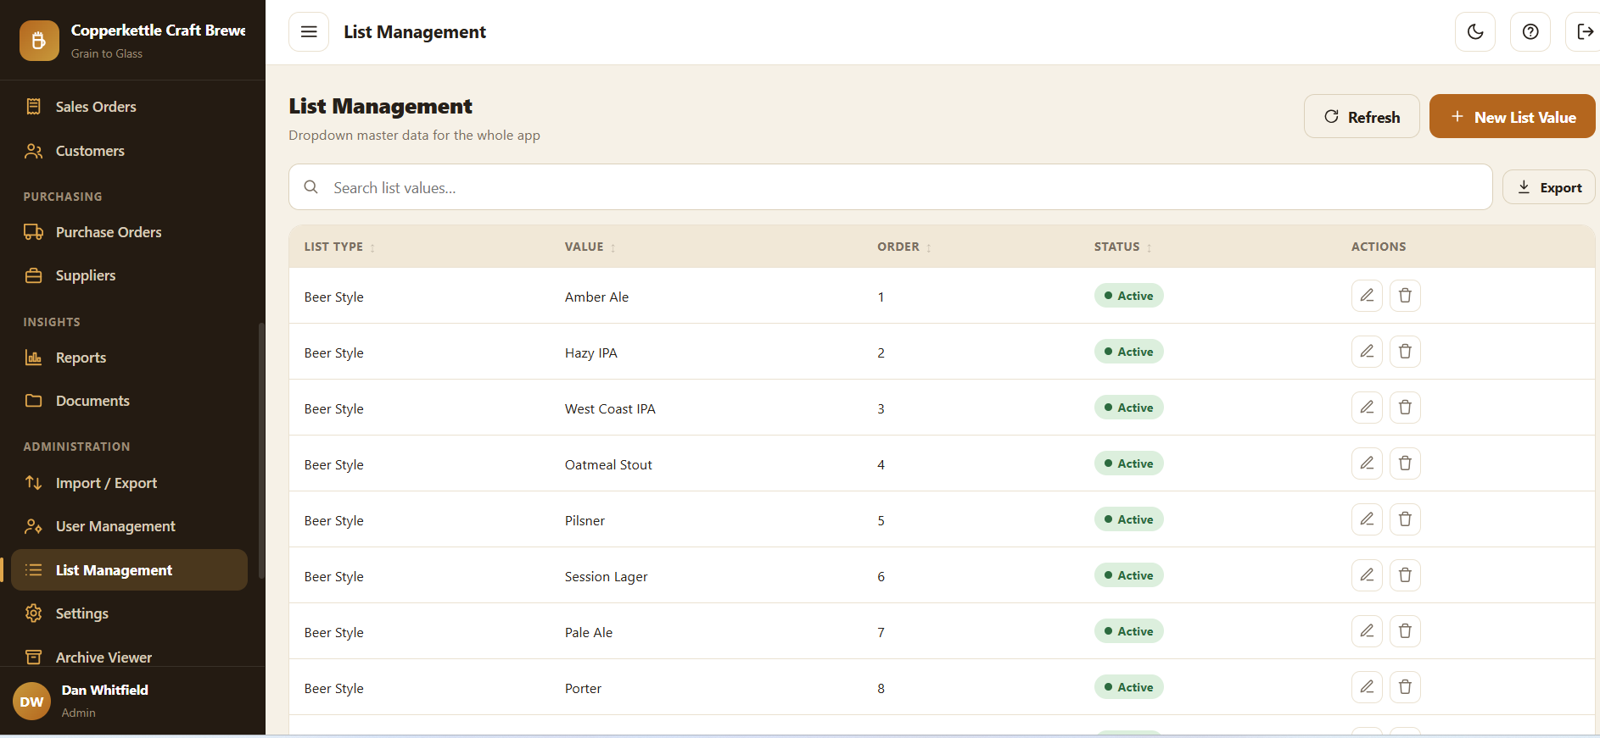The width and height of the screenshot is (1600, 738).
Task: Export the list values
Action: [x=1548, y=188]
